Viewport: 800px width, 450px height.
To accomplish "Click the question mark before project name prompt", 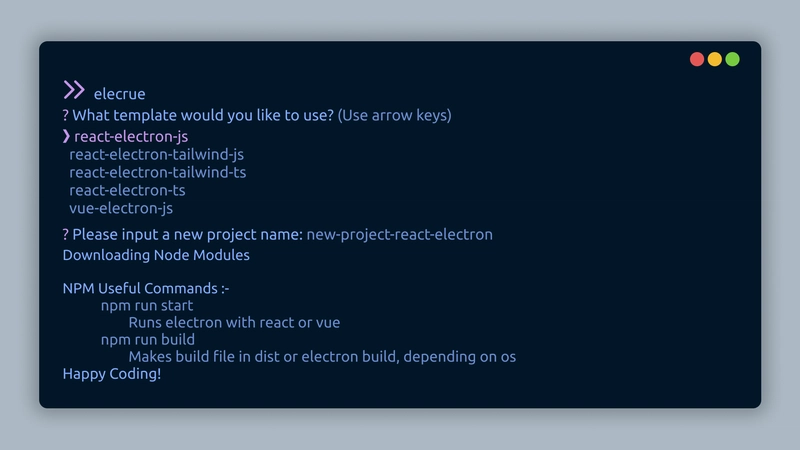I will click(x=65, y=235).
